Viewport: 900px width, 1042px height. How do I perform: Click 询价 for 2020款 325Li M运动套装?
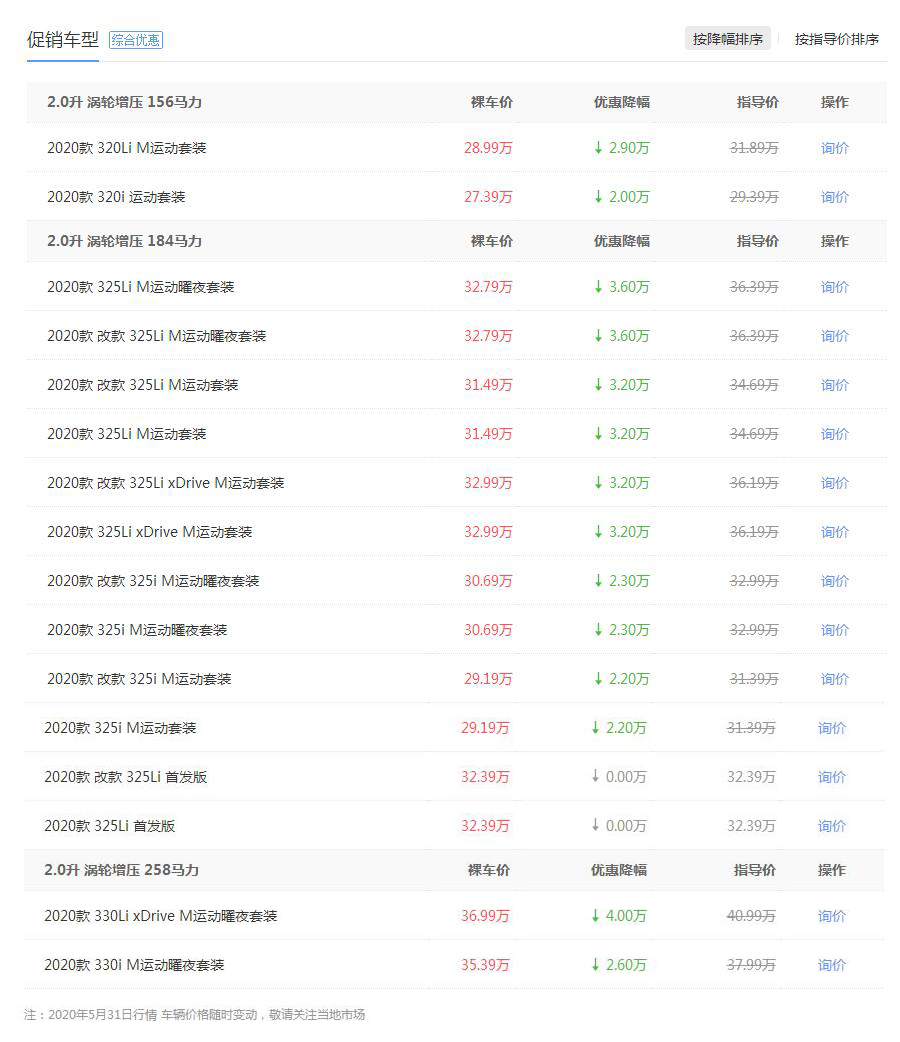coord(834,434)
